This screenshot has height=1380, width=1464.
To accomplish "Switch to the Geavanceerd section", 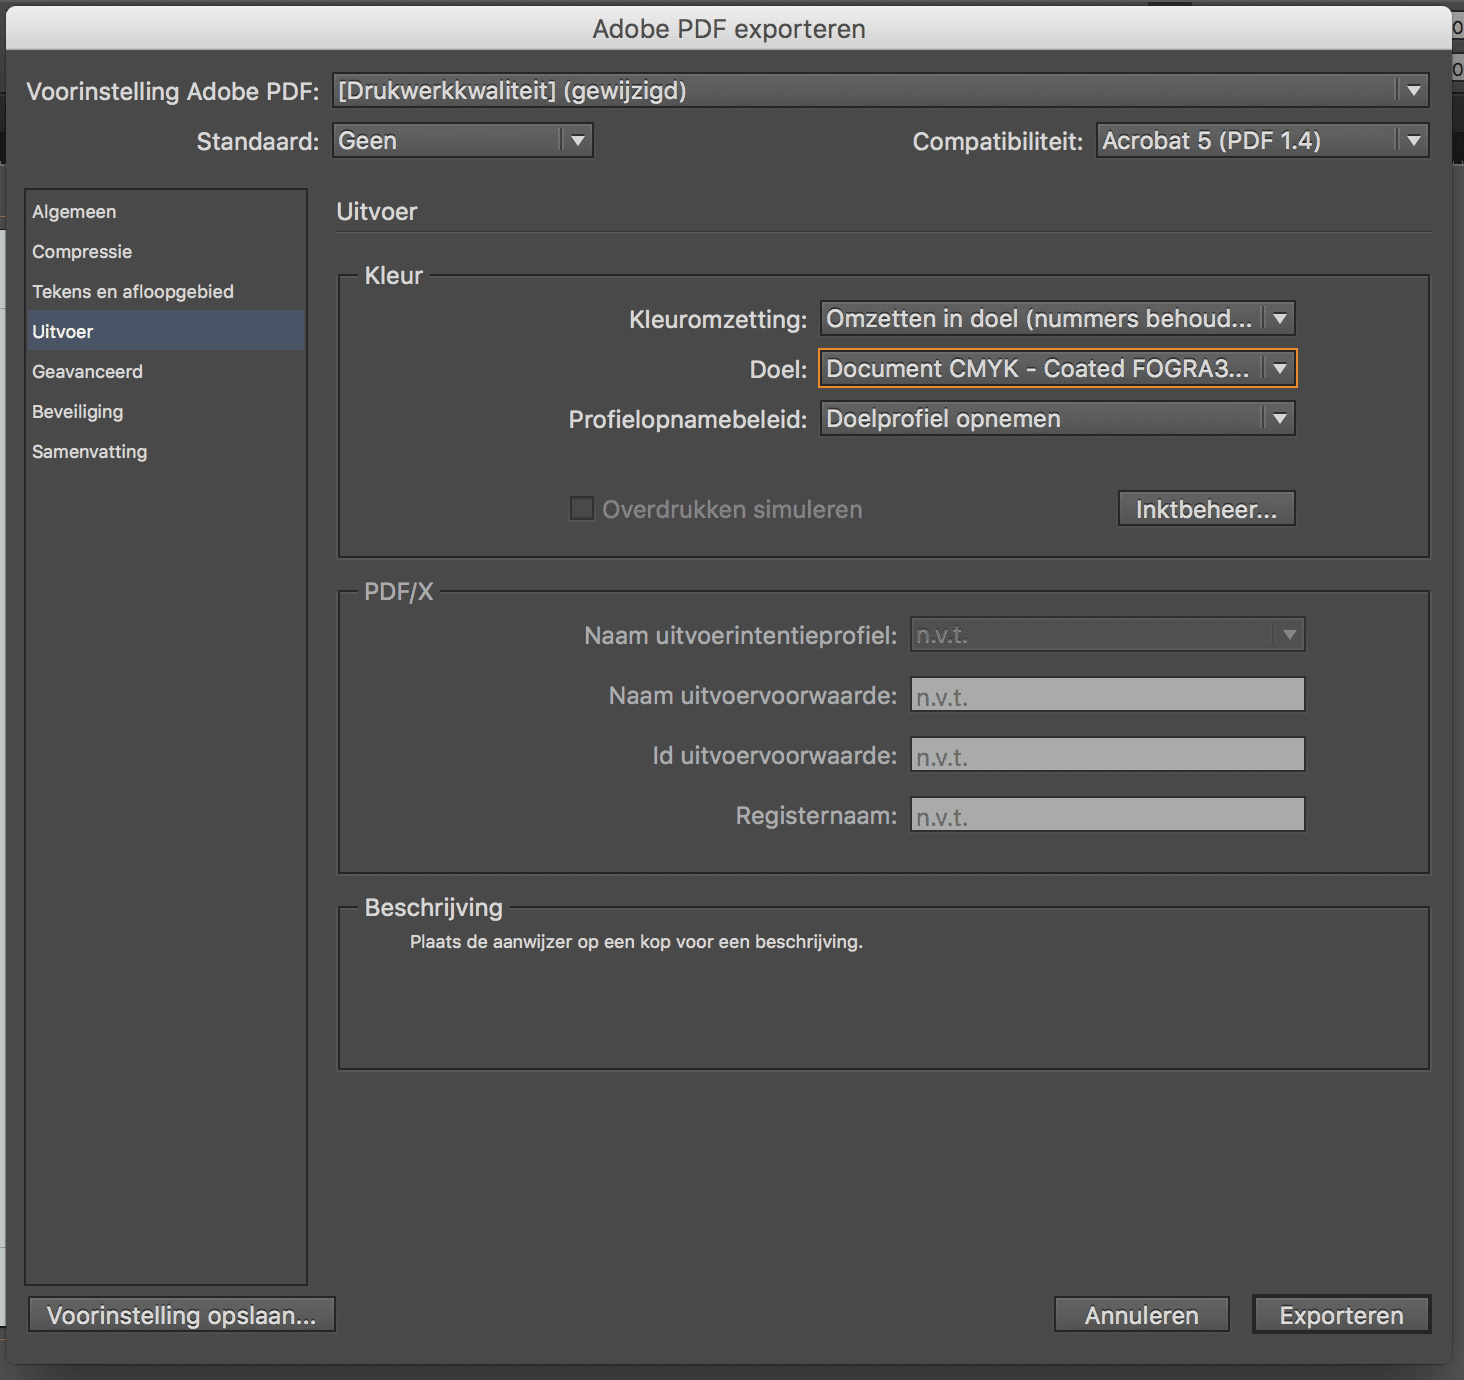I will point(88,371).
